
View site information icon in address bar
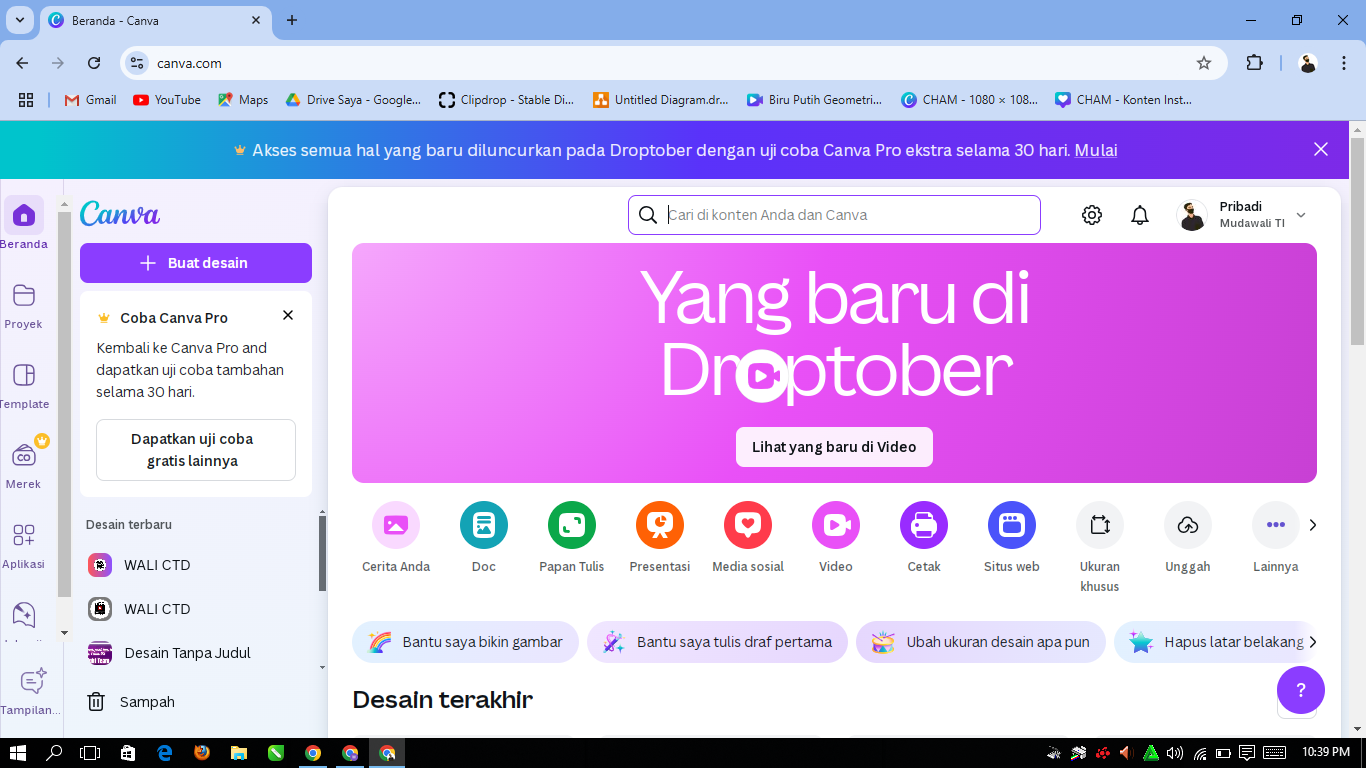tap(138, 63)
